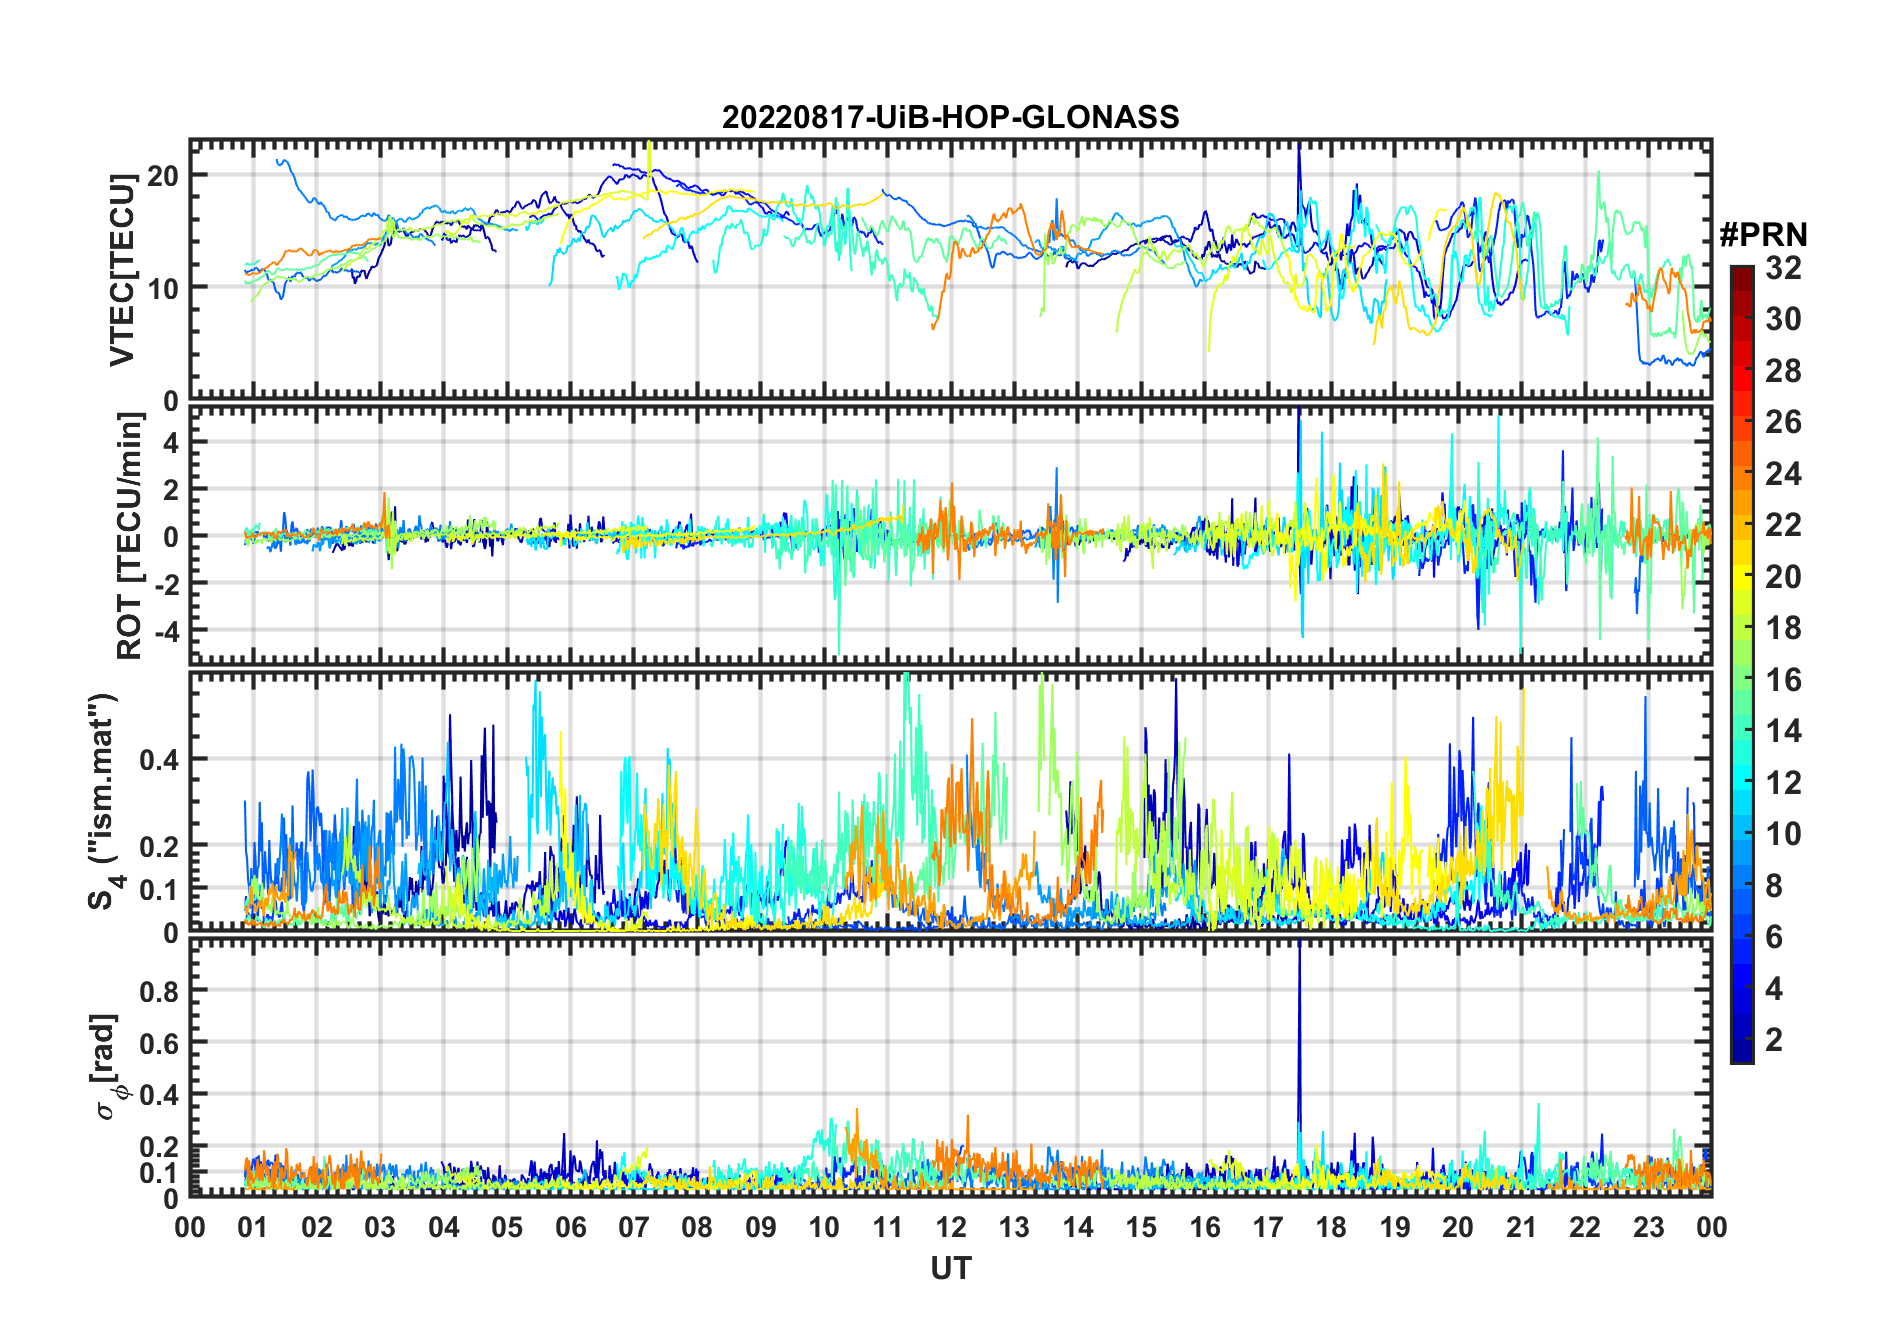Pick the yellow colorbar region beside 20

click(1742, 577)
